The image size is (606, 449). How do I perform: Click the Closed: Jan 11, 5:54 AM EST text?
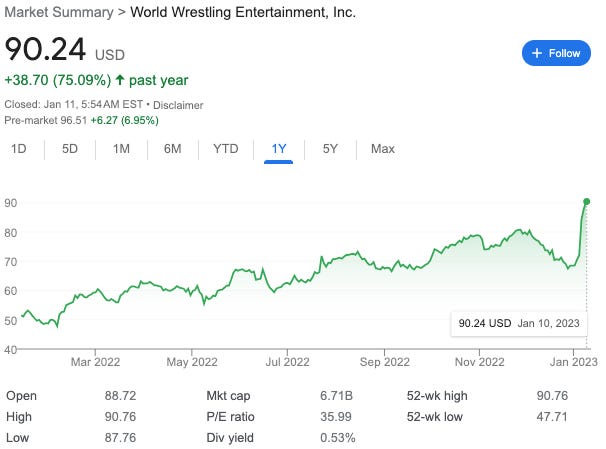(73, 104)
